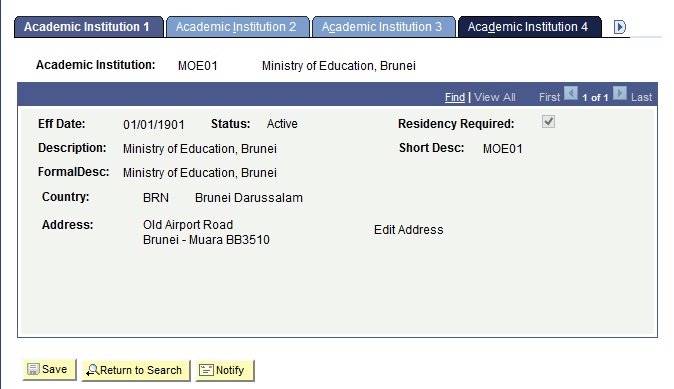This screenshot has height=389, width=674.
Task: Go to previous row arrow icon
Action: 570,93
